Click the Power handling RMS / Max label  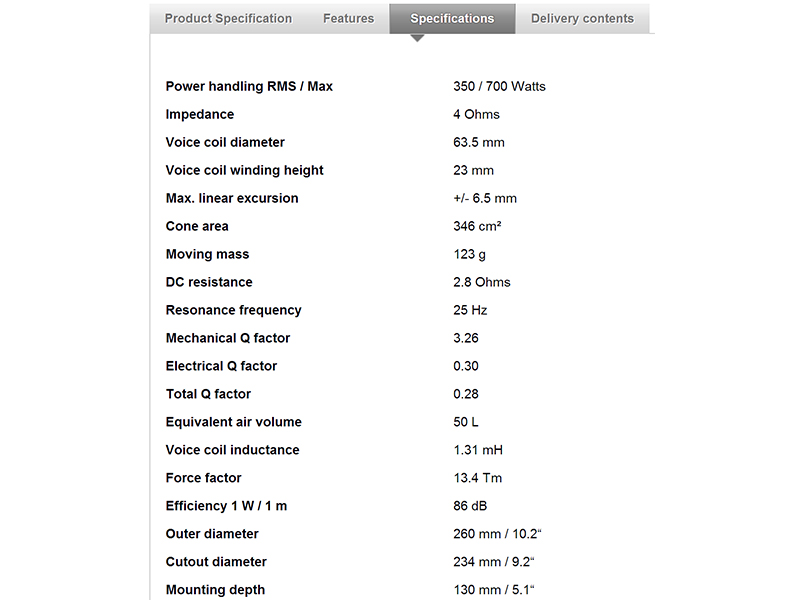coord(249,86)
